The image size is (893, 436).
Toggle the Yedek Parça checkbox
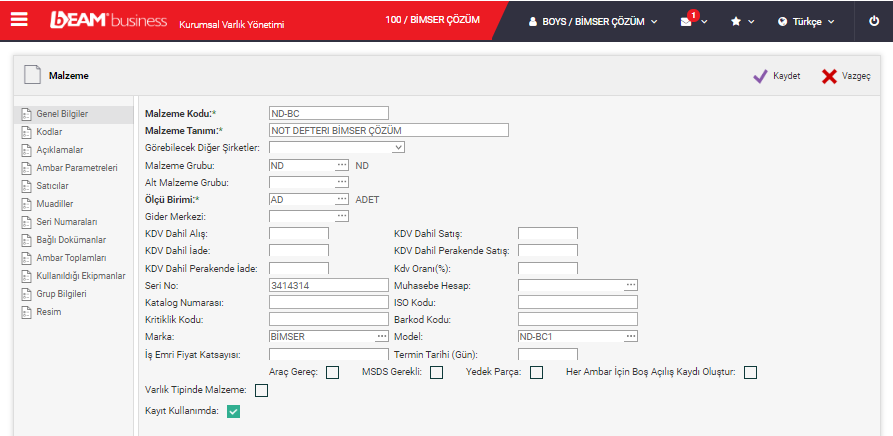point(536,373)
